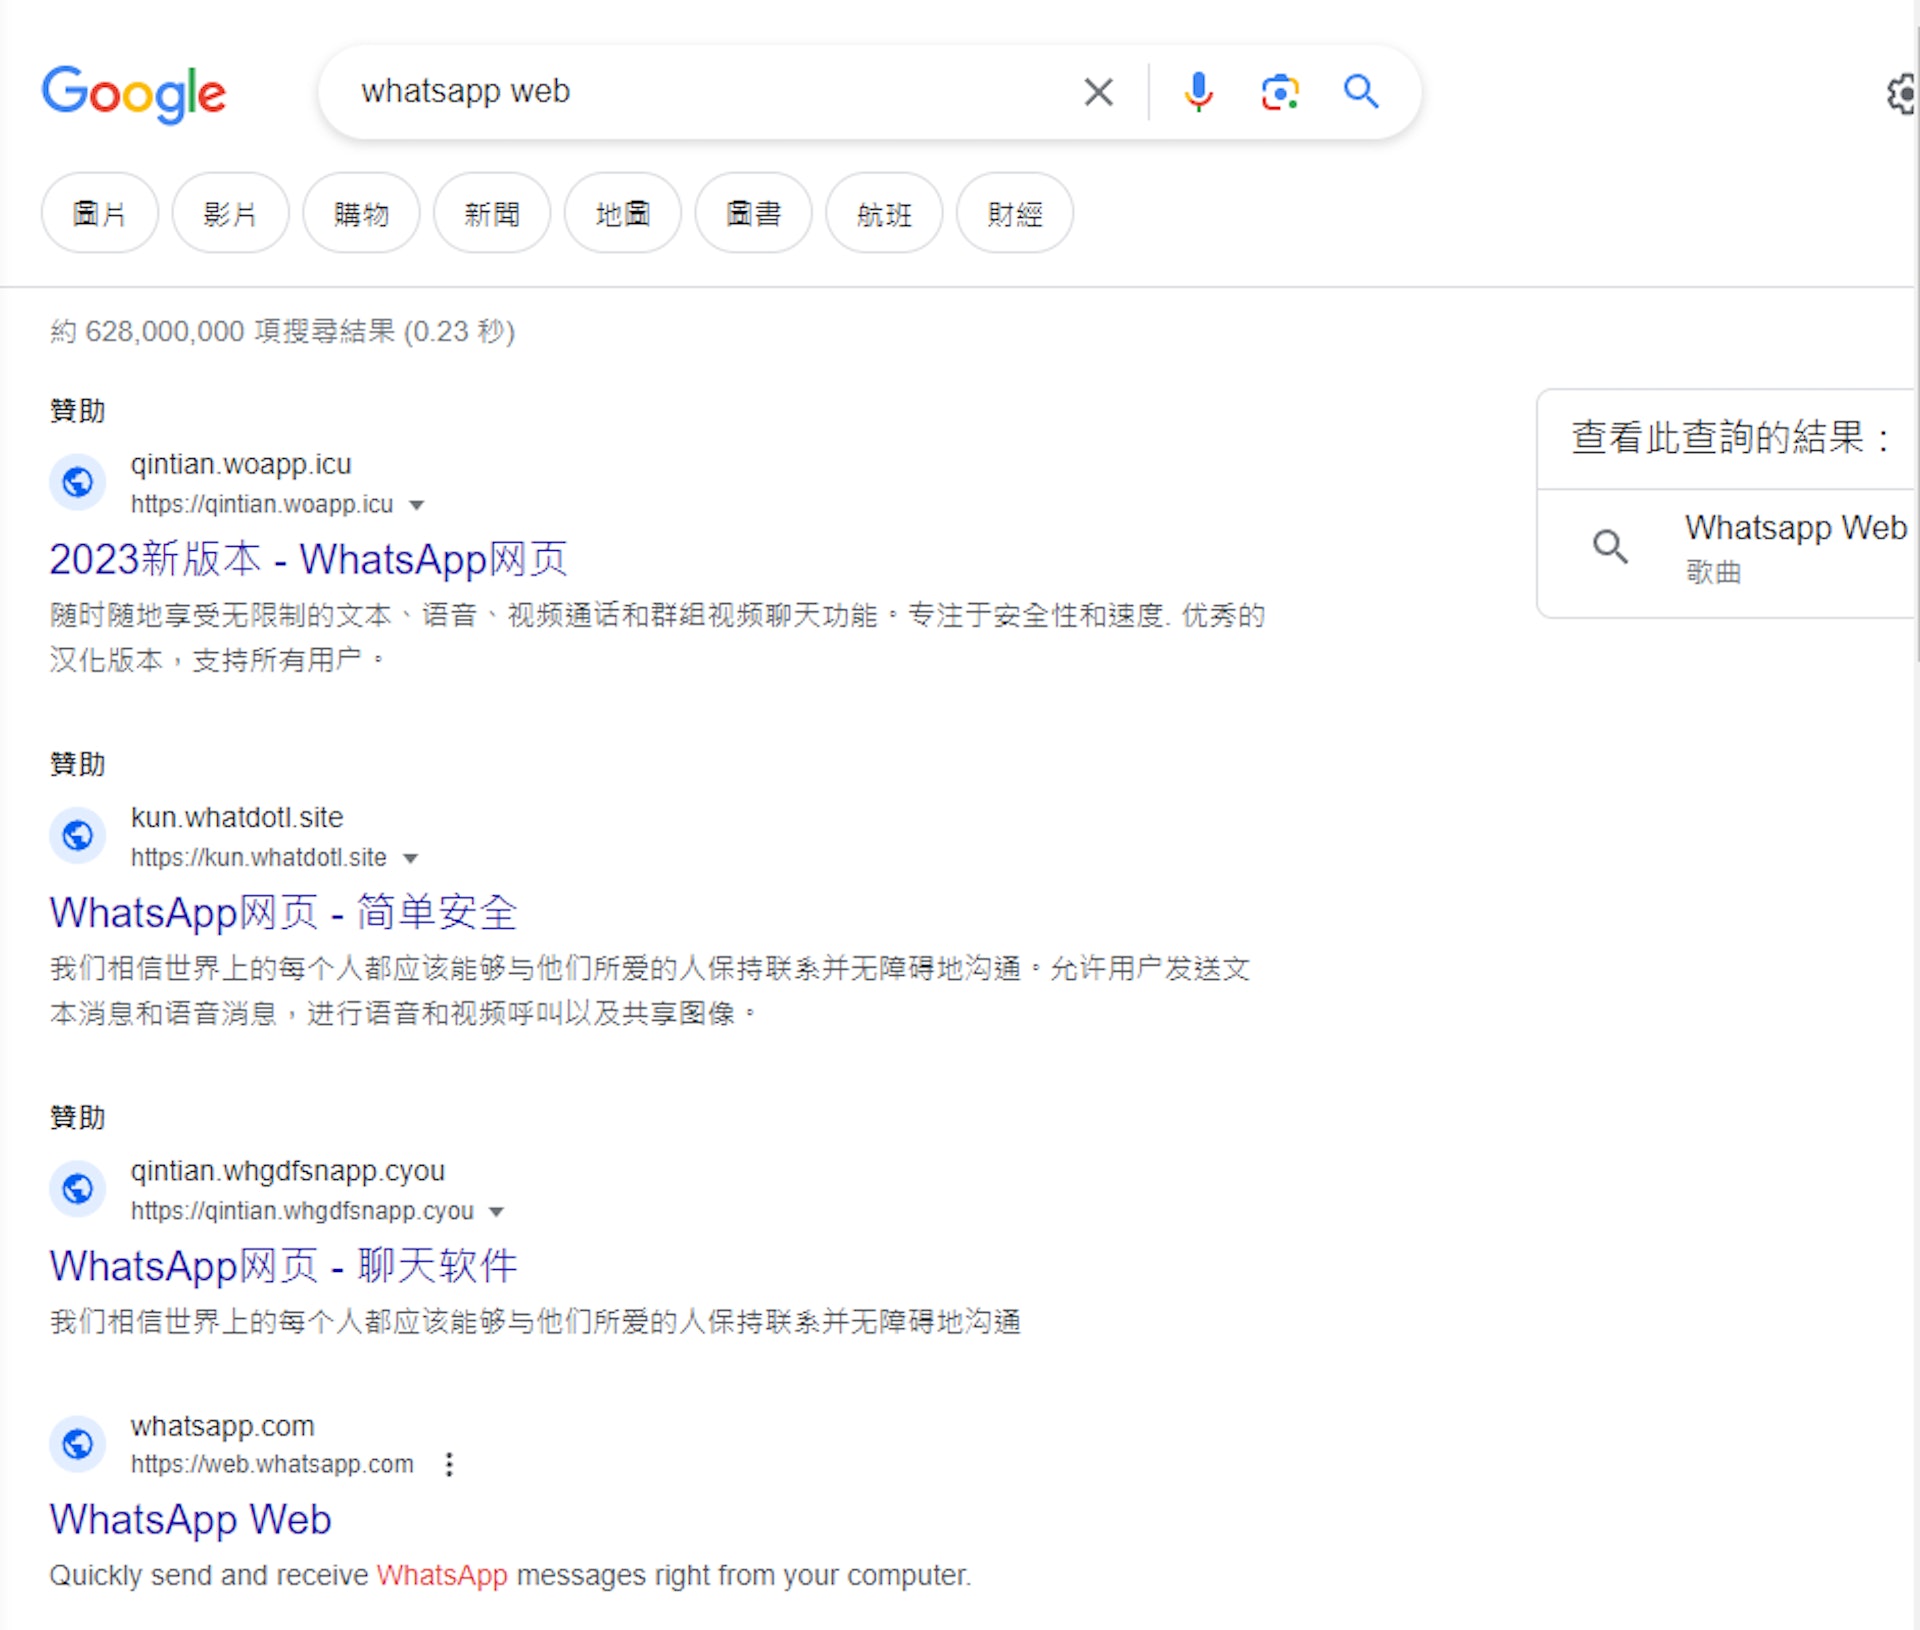Click the Google logo
1920x1630 pixels.
pyautogui.click(x=134, y=94)
